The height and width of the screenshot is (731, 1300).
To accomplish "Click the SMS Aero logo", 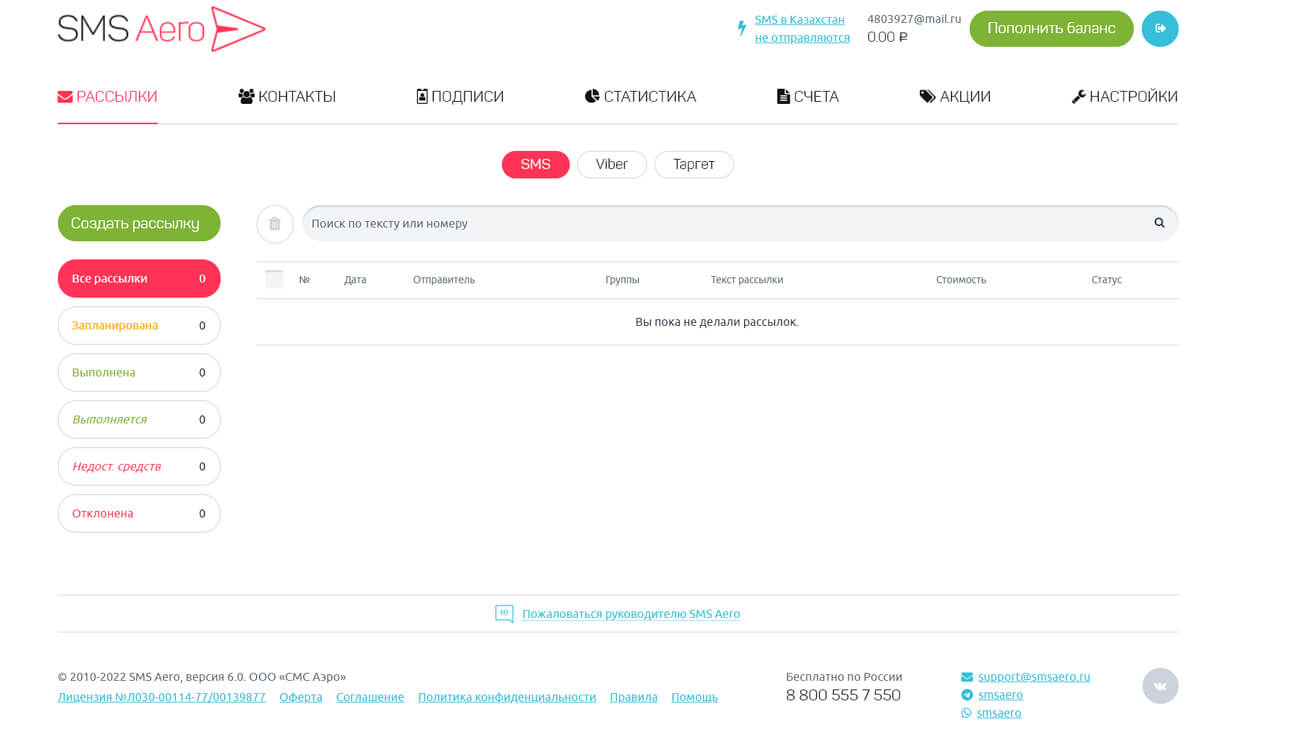I will [161, 29].
